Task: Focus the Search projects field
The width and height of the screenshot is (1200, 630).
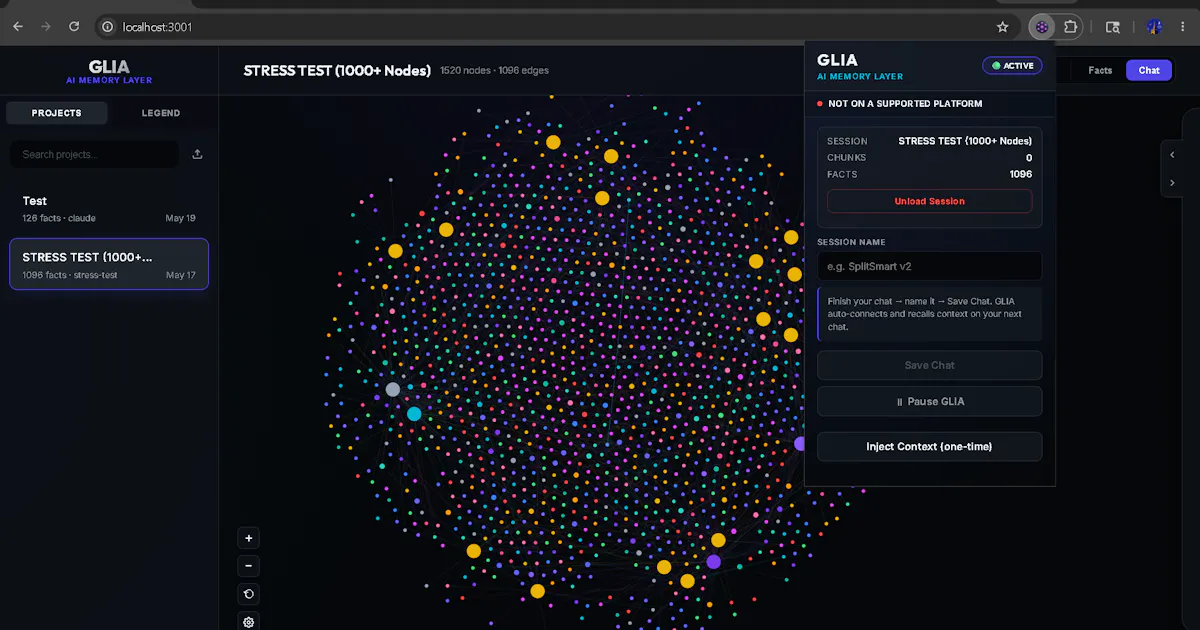Action: pyautogui.click(x=94, y=154)
